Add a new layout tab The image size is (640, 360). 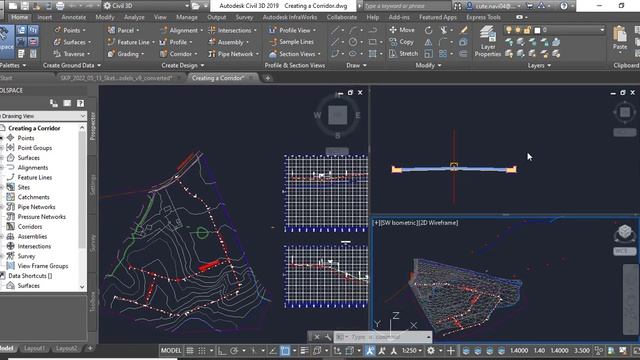(90, 348)
